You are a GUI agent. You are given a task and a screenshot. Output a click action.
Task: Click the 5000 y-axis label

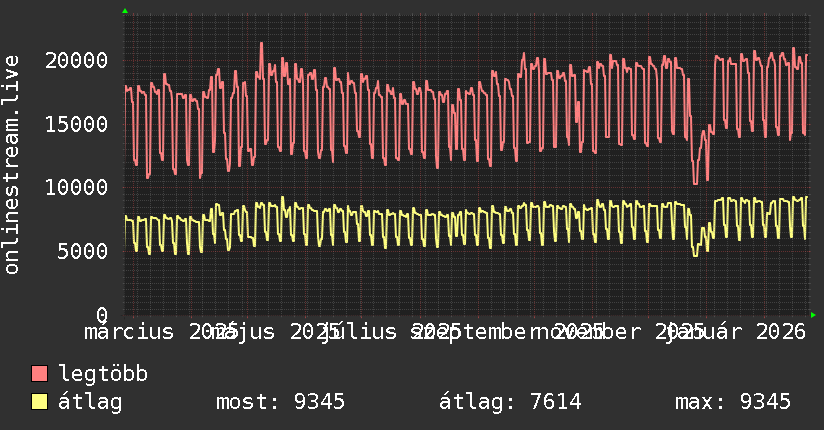pos(83,251)
